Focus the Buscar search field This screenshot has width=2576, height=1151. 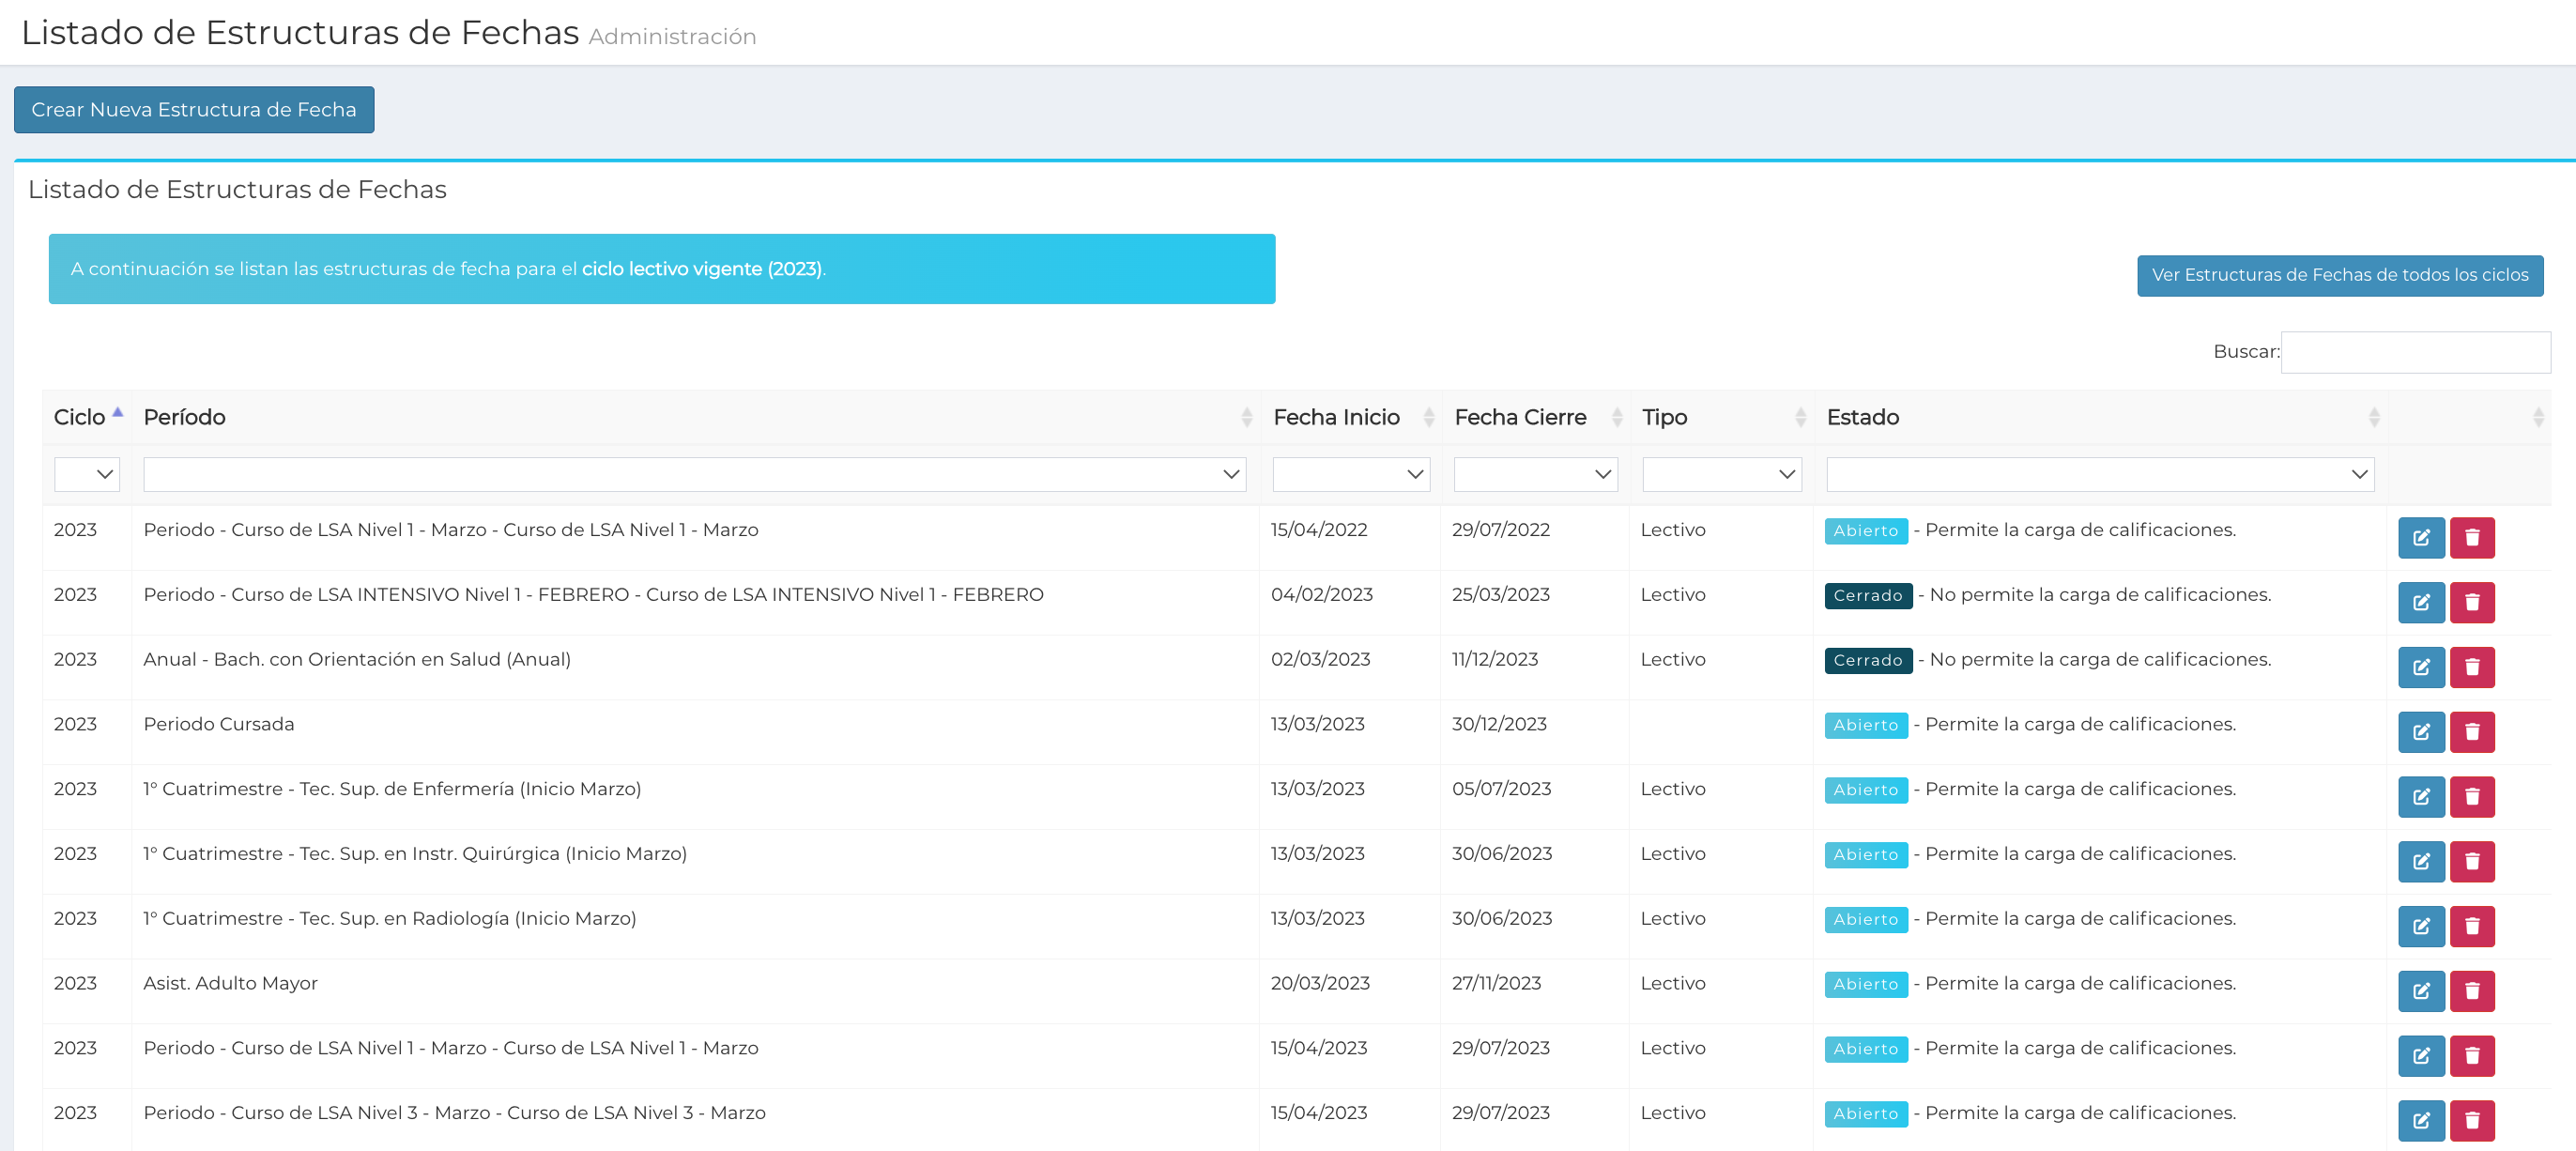tap(2414, 352)
